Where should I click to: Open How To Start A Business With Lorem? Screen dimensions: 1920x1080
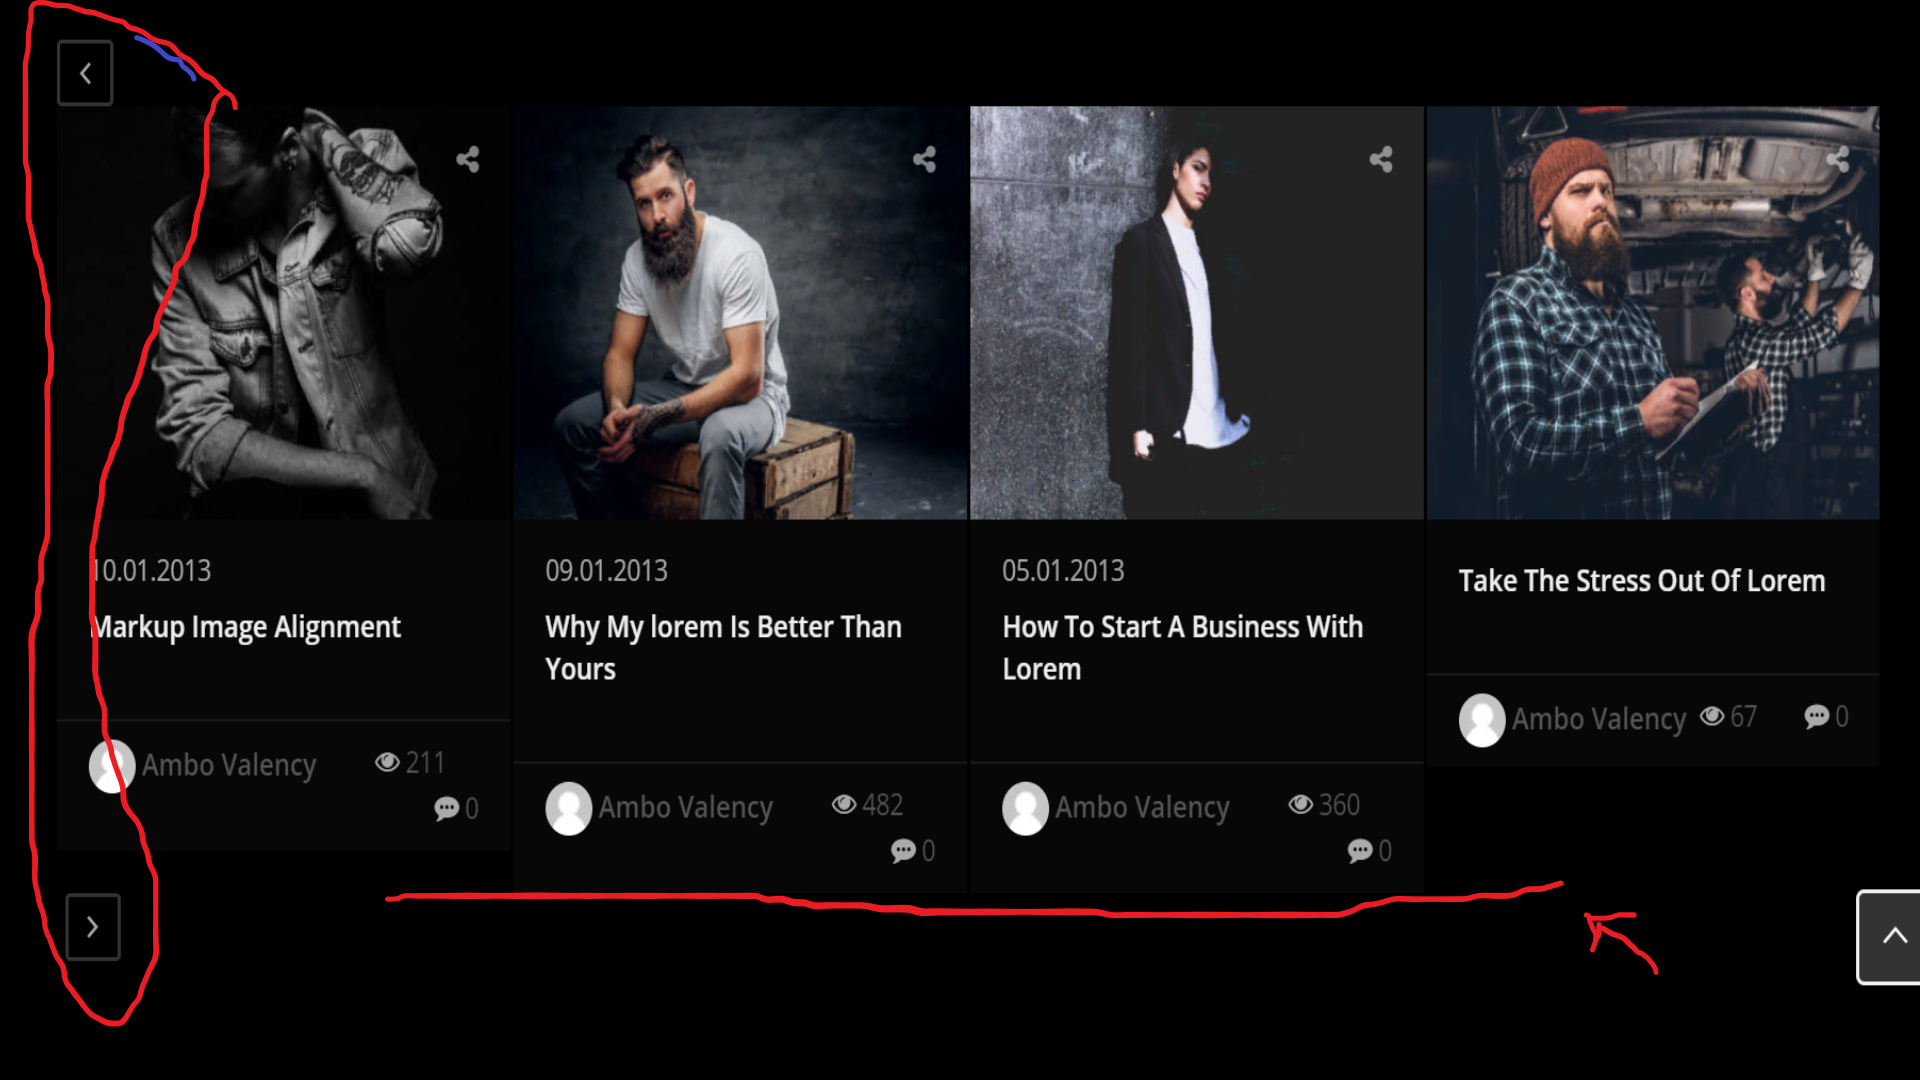[x=1182, y=648]
